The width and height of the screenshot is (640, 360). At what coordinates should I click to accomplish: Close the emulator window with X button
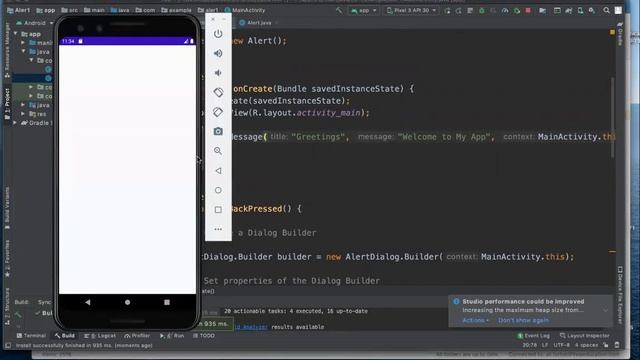point(213,19)
